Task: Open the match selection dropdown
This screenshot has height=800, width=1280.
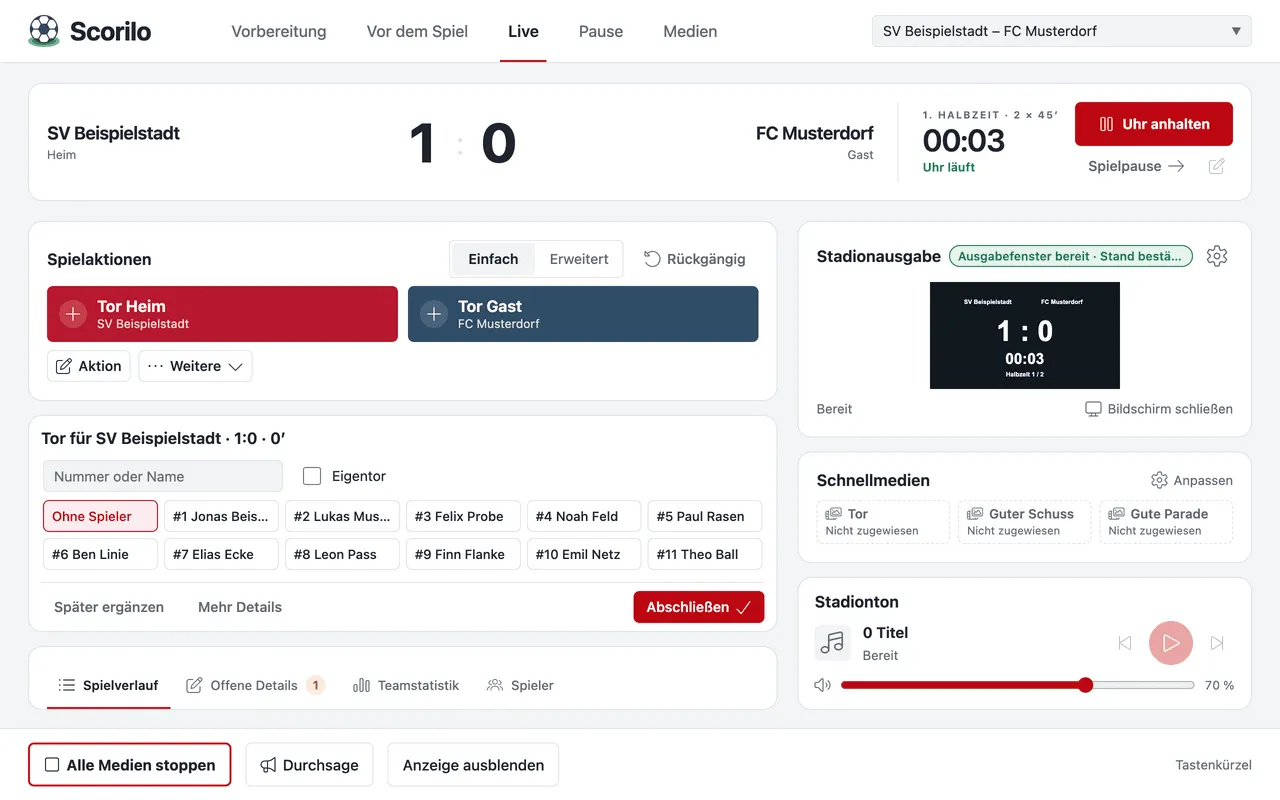Action: (x=1062, y=31)
